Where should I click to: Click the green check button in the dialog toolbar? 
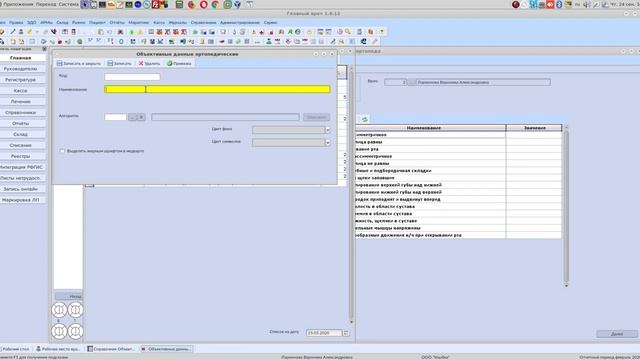pyautogui.click(x=179, y=63)
